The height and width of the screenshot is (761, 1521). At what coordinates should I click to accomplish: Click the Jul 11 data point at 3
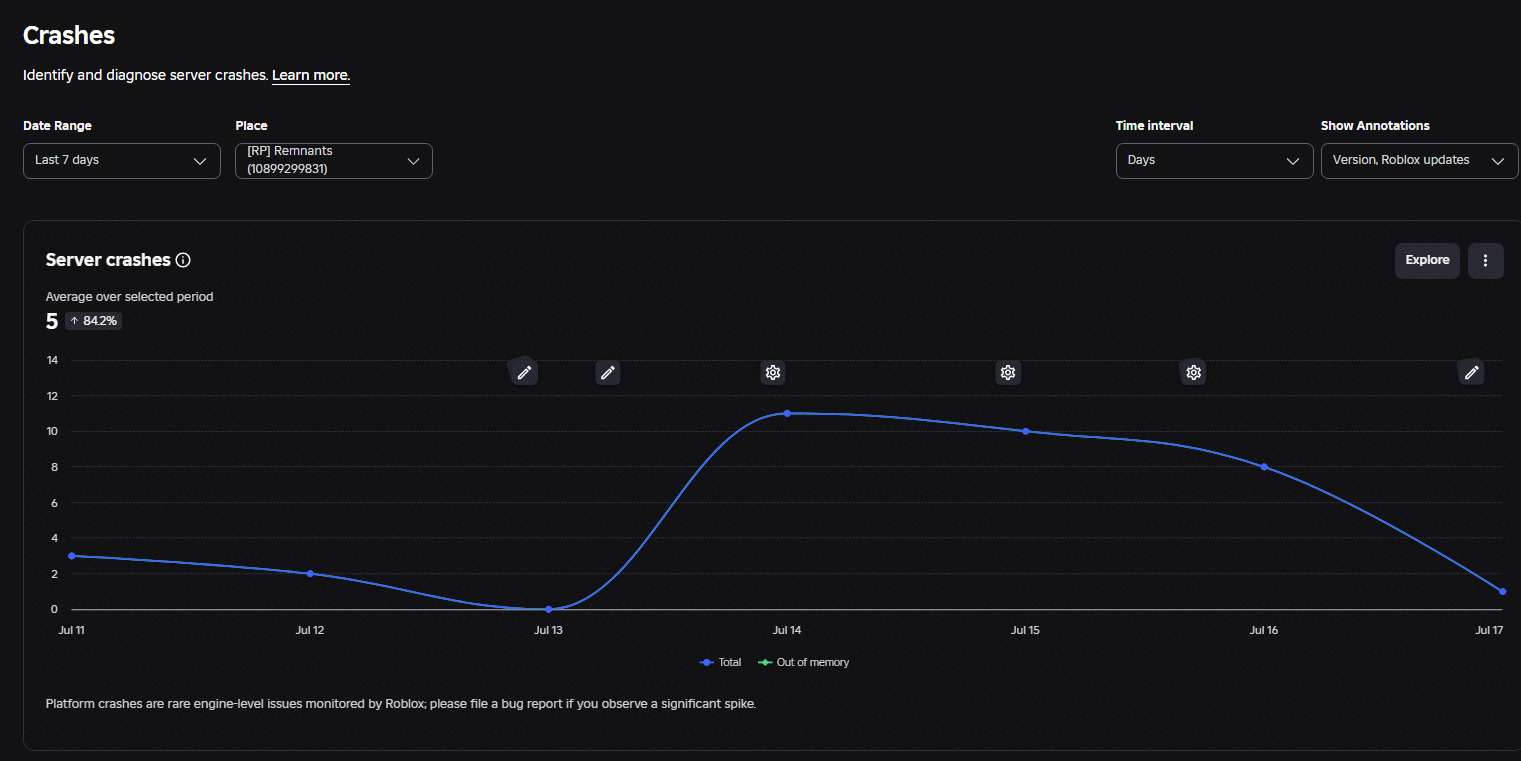pos(71,556)
